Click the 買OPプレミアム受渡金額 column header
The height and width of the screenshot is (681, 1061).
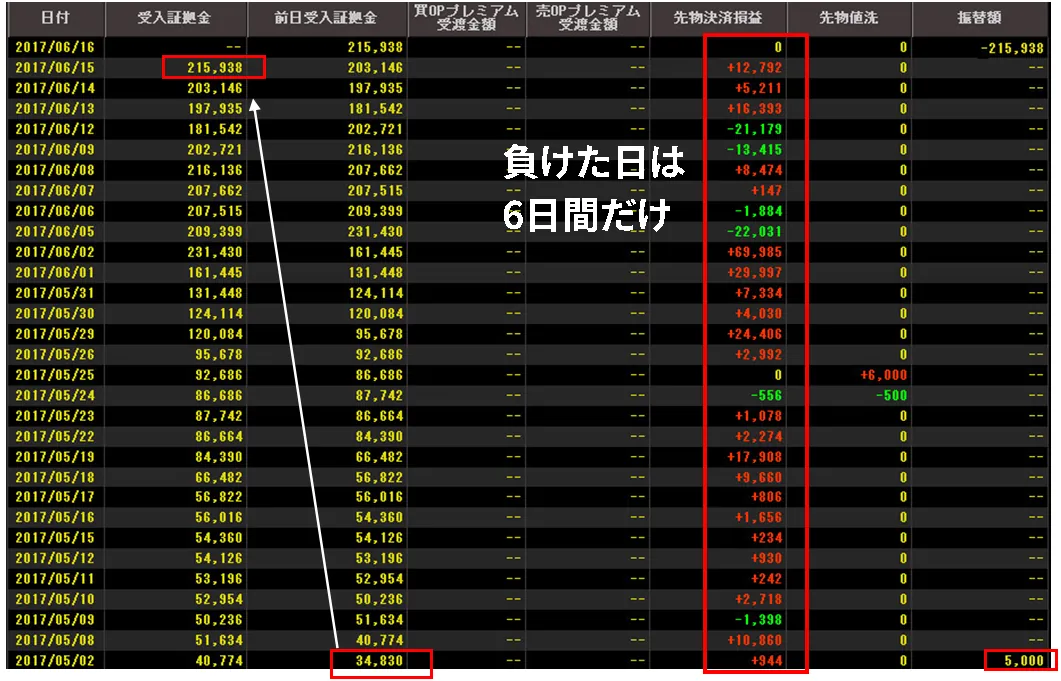pyautogui.click(x=466, y=18)
